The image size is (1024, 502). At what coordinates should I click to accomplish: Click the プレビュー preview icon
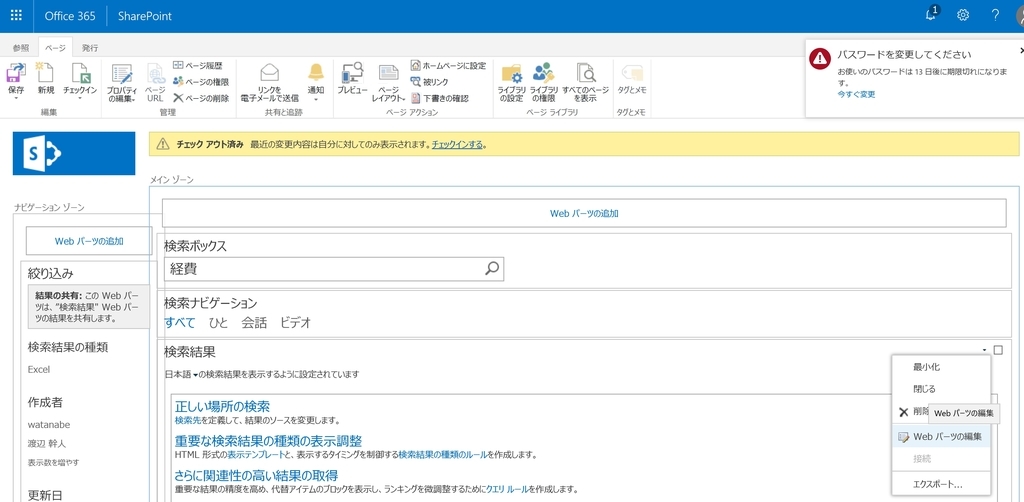coord(353,72)
